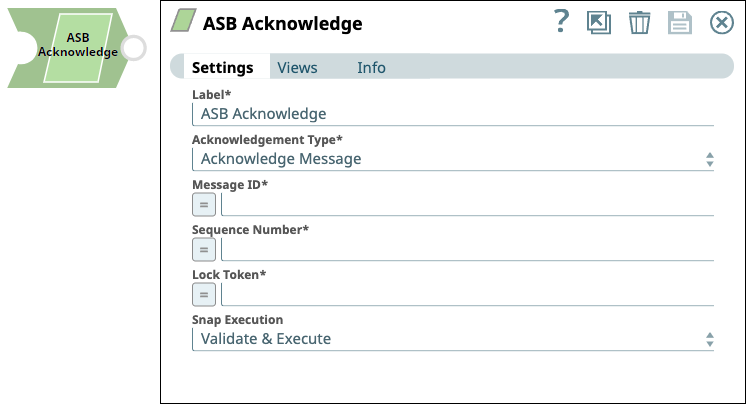Screen dimensions: 746x404
Task: Focus the Lock Token input field
Action: coord(468,295)
